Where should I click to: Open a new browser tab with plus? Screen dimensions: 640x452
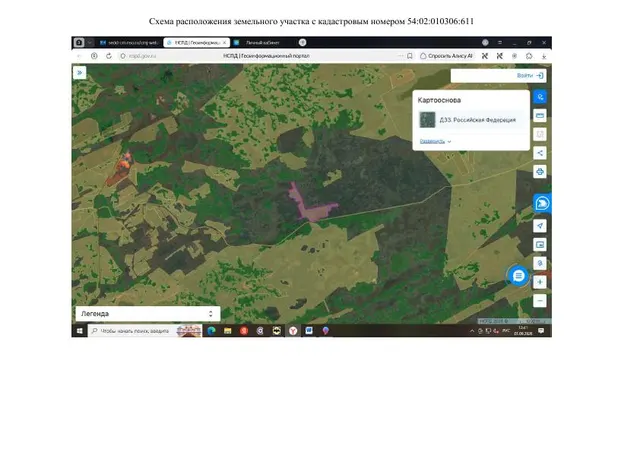(302, 42)
